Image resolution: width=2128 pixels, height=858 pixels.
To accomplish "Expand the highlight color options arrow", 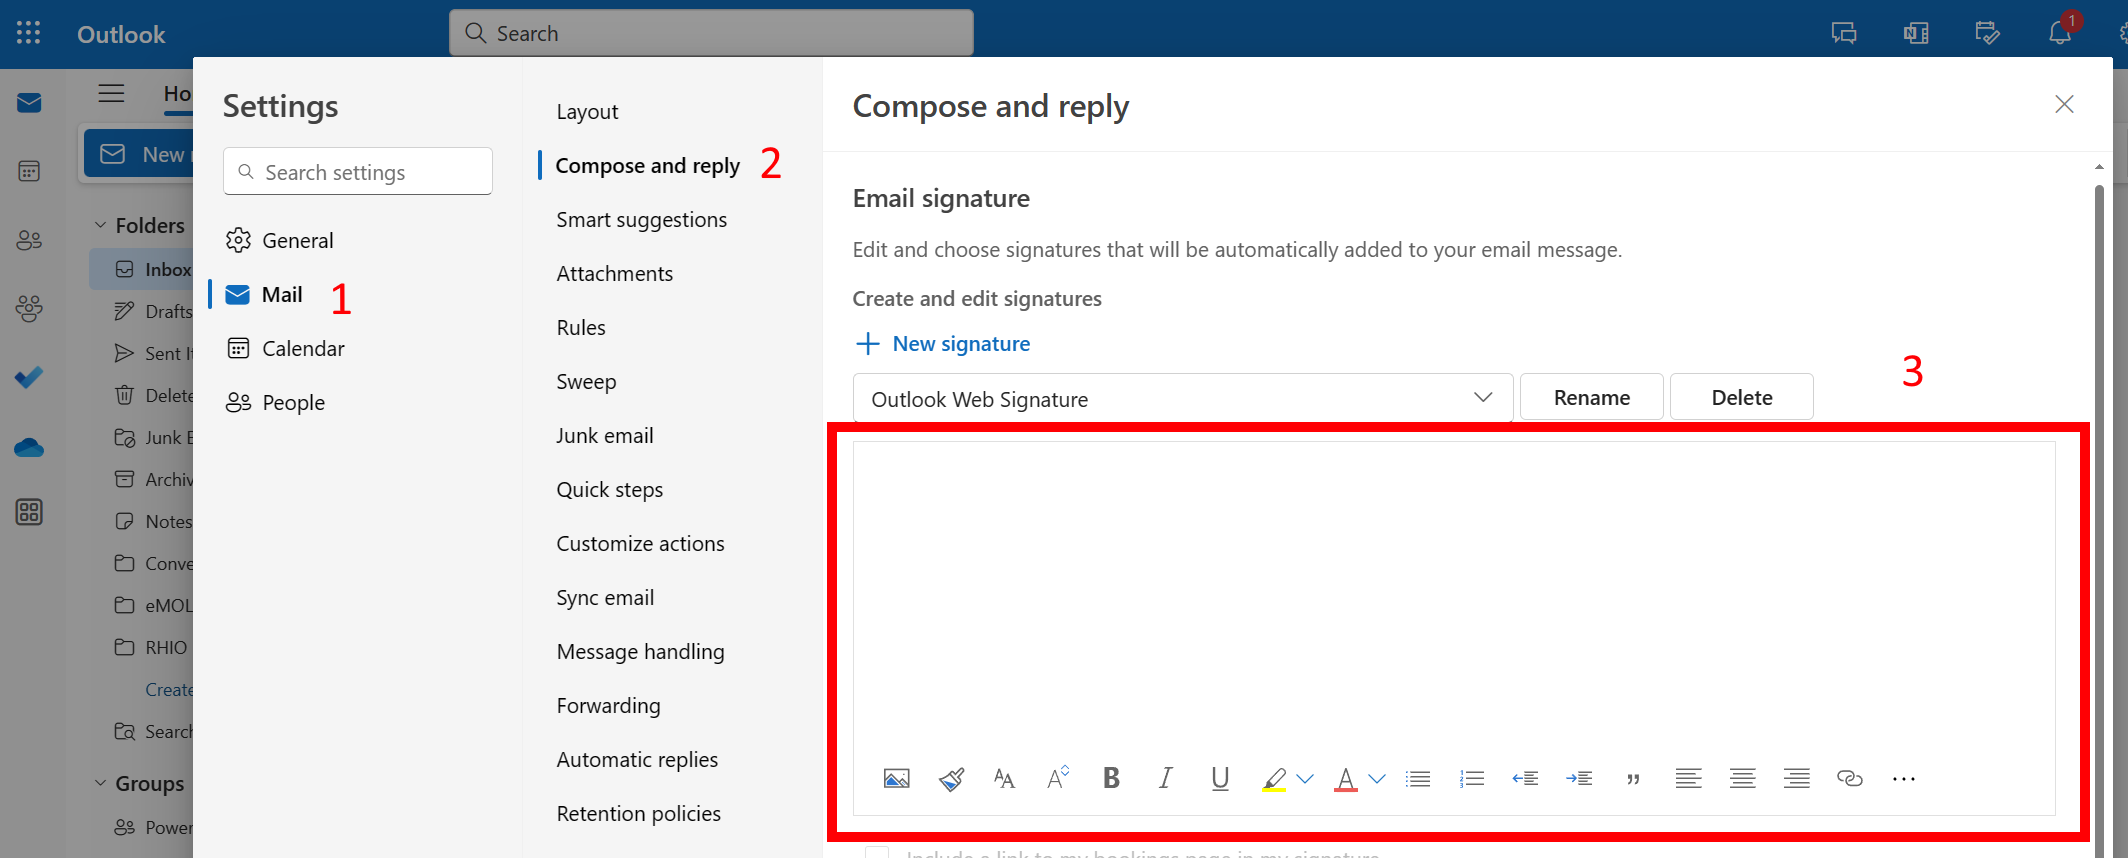I will (x=1305, y=779).
